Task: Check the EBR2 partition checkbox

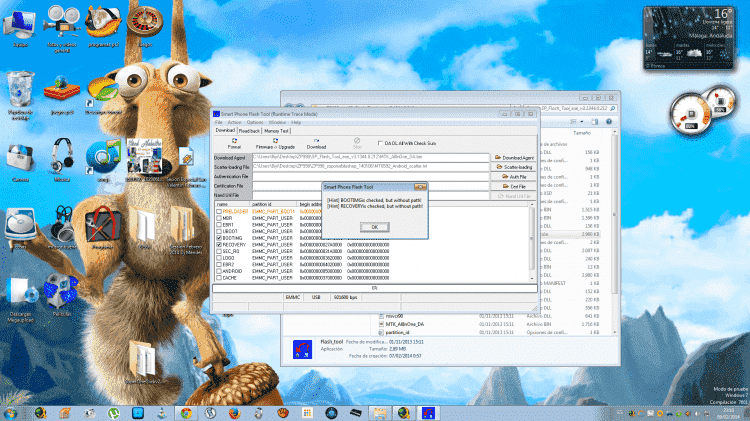Action: (x=219, y=265)
